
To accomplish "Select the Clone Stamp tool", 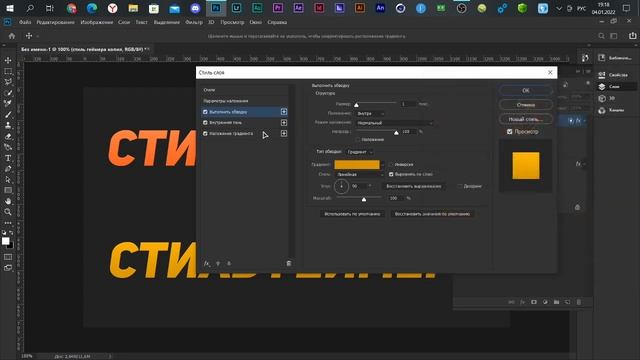I will click(x=8, y=125).
